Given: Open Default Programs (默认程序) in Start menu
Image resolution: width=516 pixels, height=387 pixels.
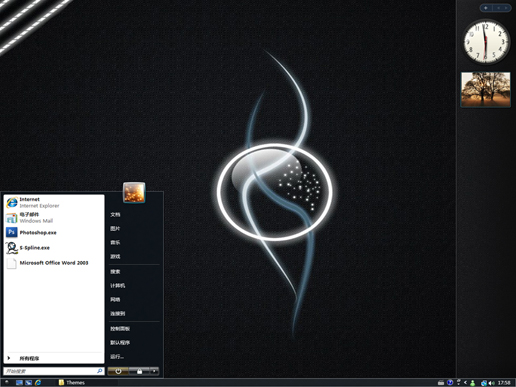Looking at the screenshot, I should point(120,343).
